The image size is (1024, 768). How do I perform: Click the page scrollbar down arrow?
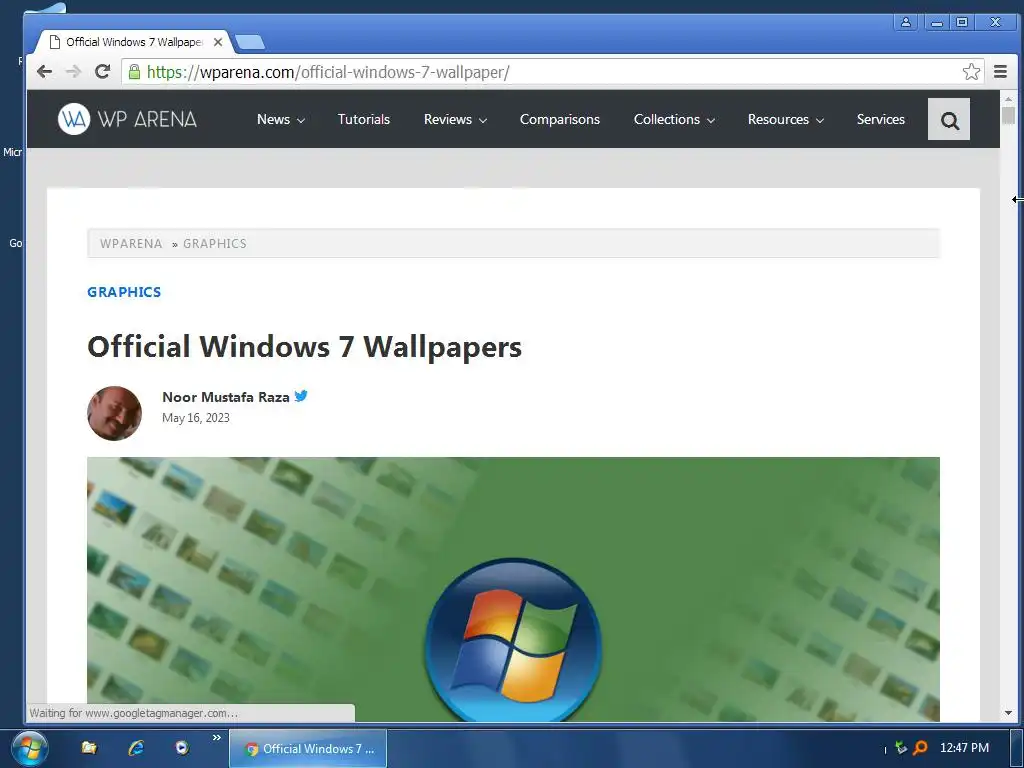(x=1008, y=713)
